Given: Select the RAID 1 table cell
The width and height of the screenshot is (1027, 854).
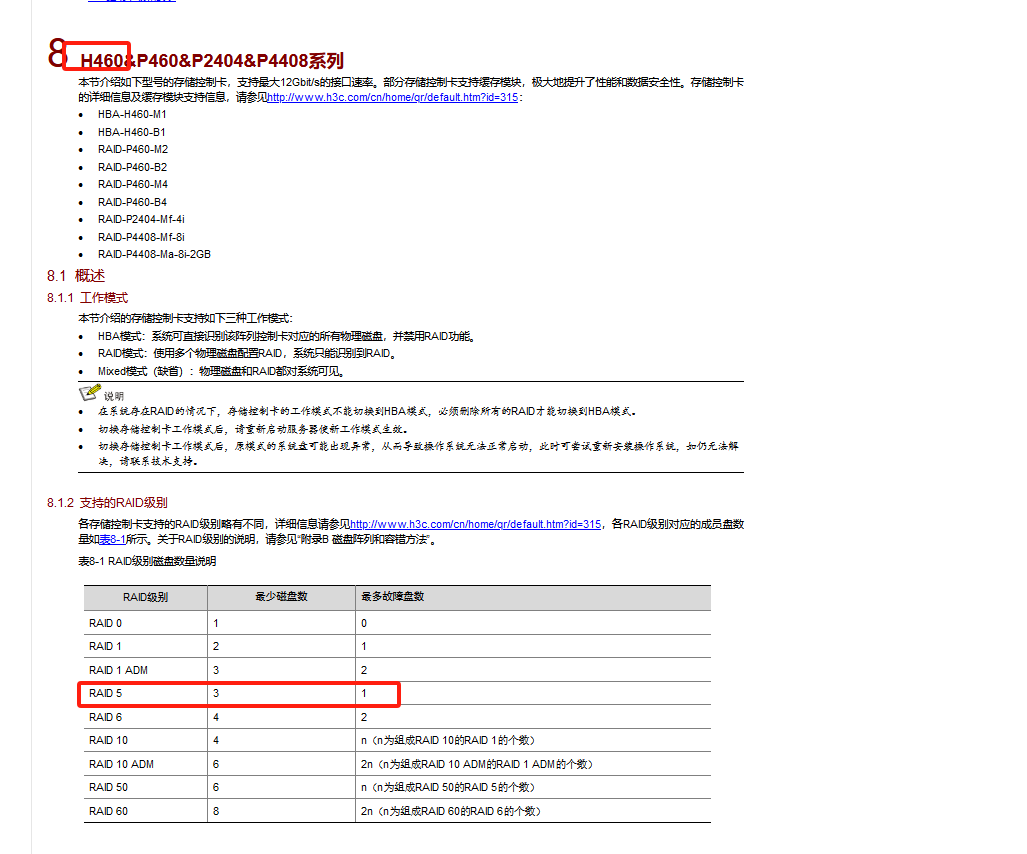Looking at the screenshot, I should [145, 646].
